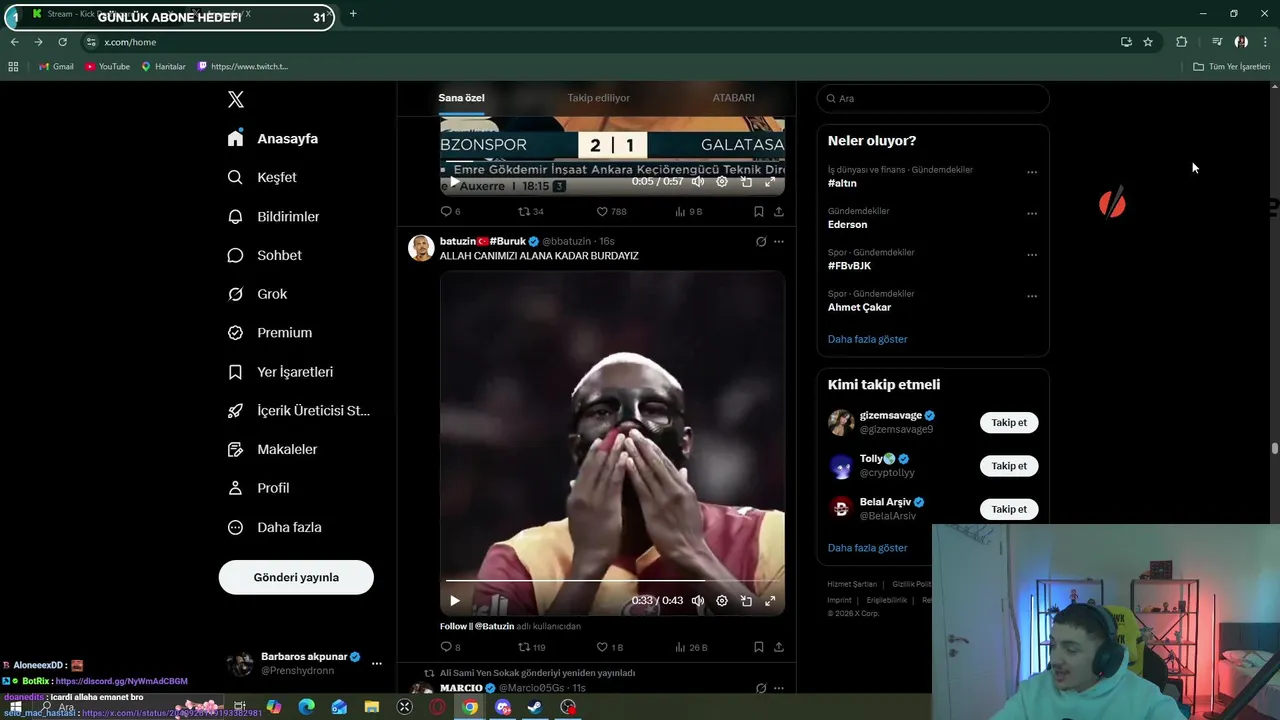Show more suggestions under Kimi takip etmeli
The width and height of the screenshot is (1280, 720).
(867, 548)
